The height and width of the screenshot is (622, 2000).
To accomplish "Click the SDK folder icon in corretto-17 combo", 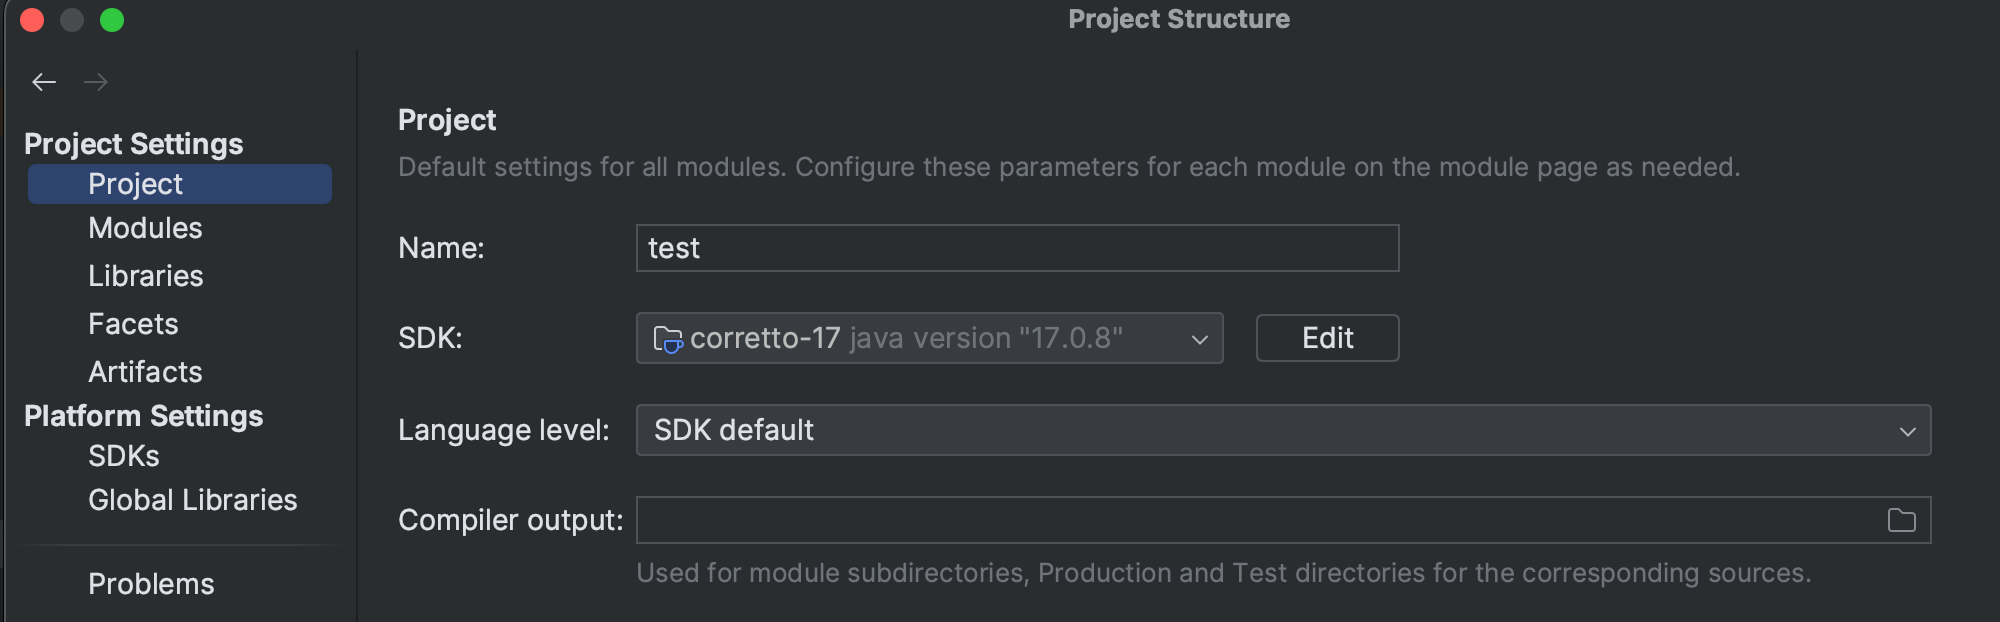I will 667,339.
